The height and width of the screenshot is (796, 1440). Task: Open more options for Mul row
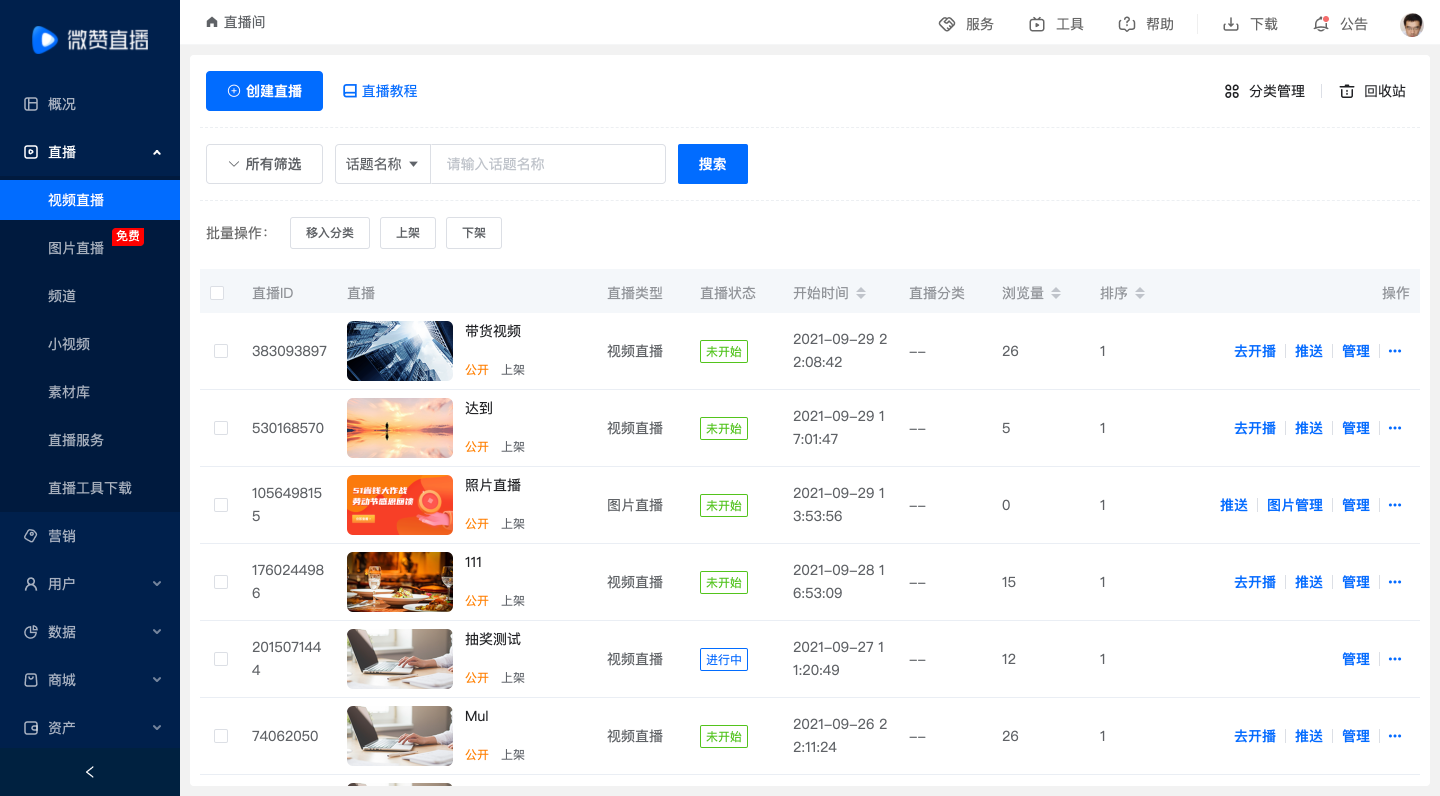click(1395, 736)
